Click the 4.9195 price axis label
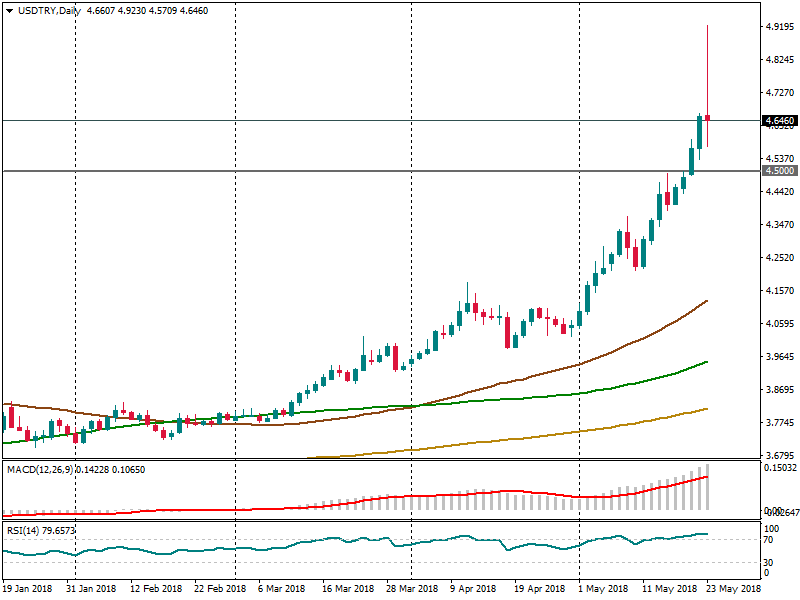Viewport: 800px width, 600px height. pyautogui.click(x=779, y=28)
